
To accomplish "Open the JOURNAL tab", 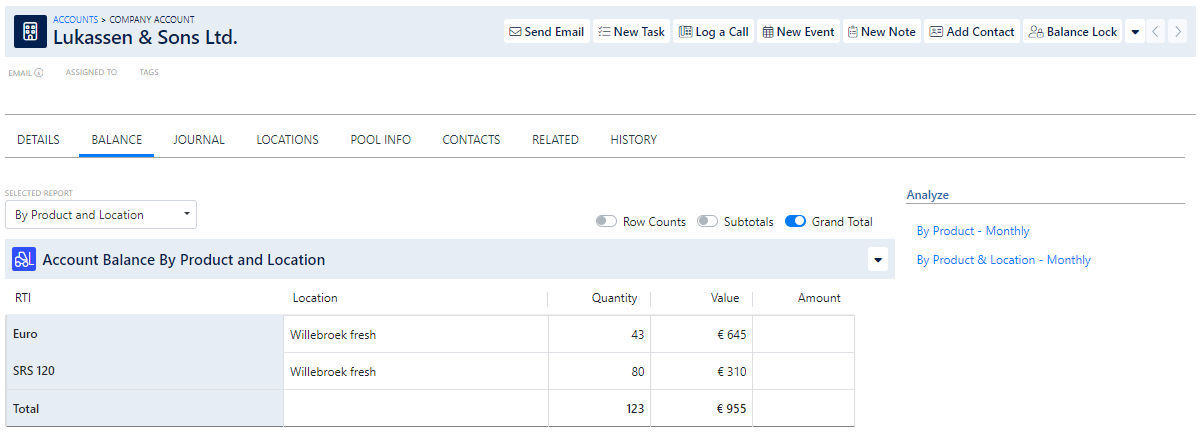I will (199, 140).
